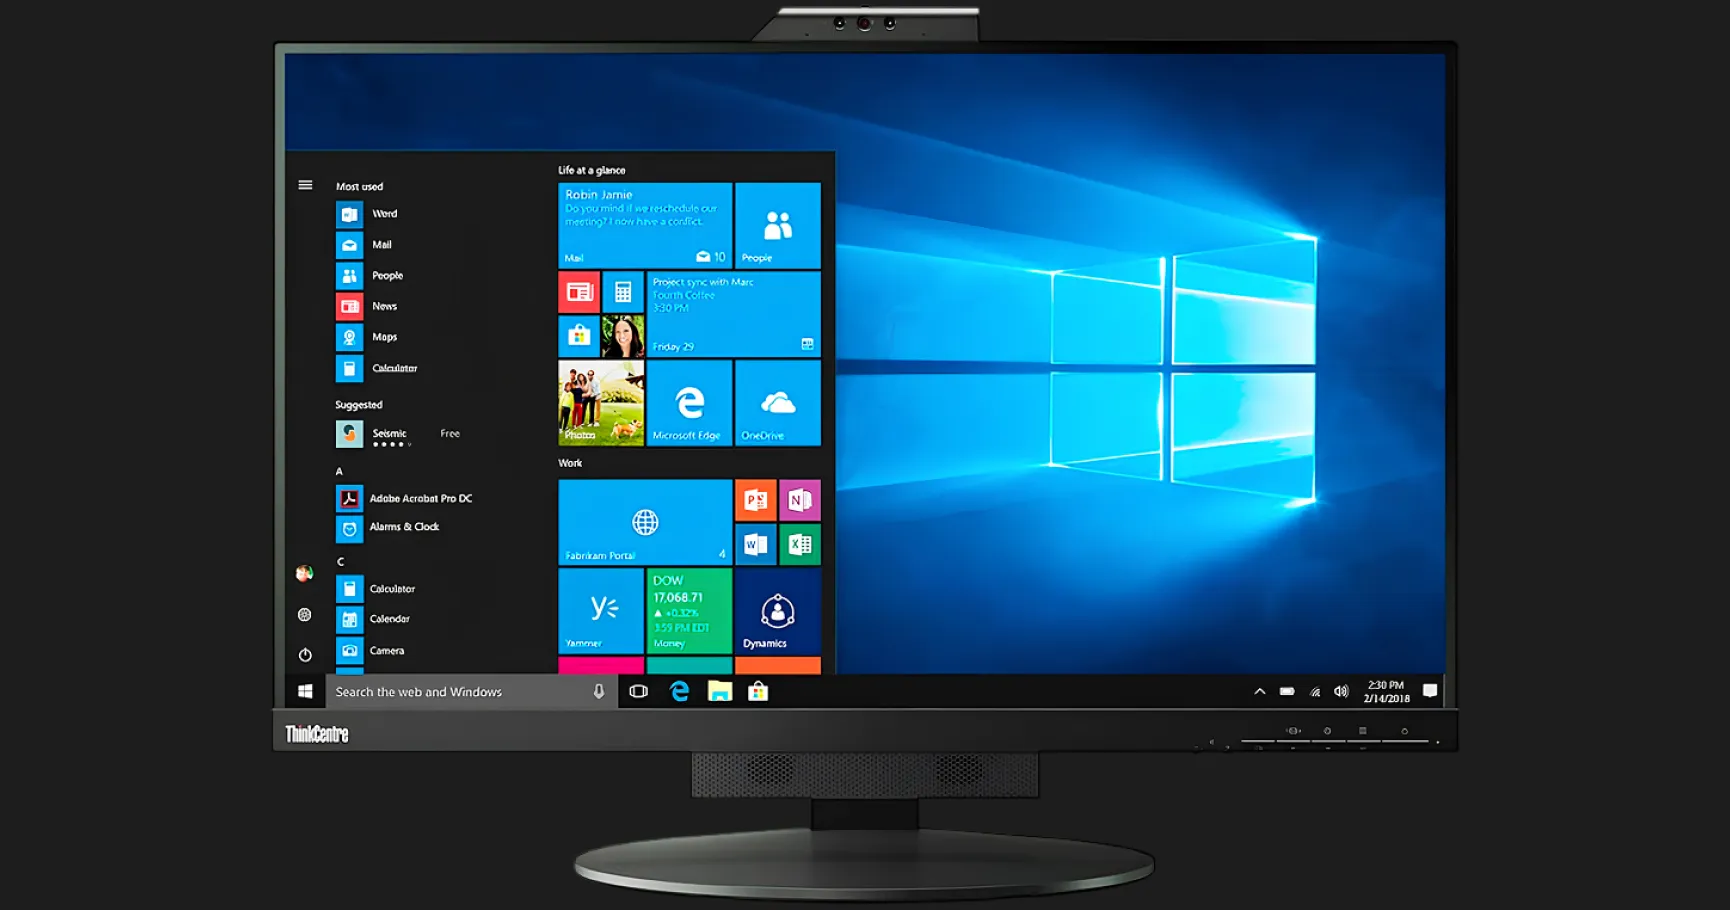The height and width of the screenshot is (910, 1730).
Task: Open the Excel tile
Action: click(x=800, y=544)
